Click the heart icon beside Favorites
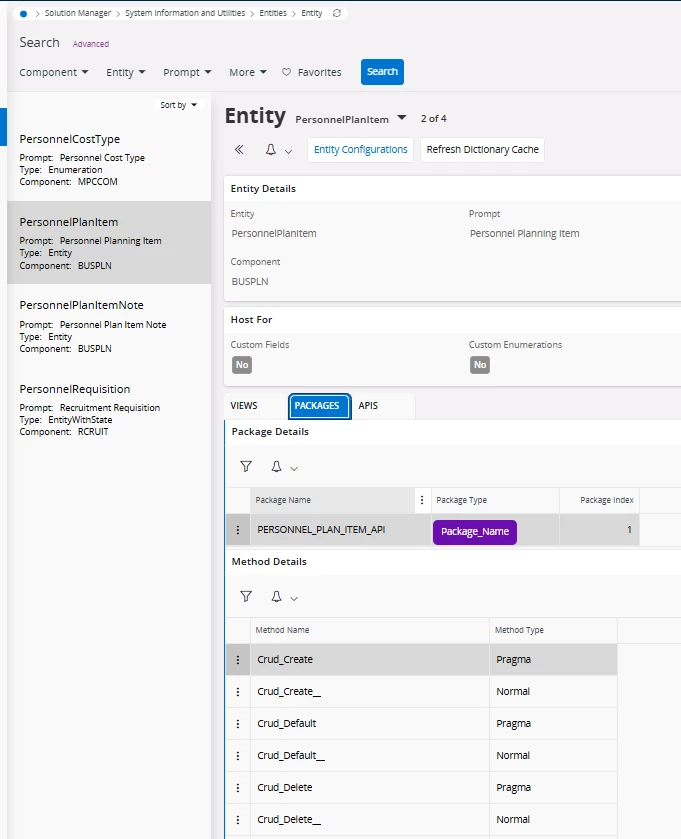 [286, 72]
